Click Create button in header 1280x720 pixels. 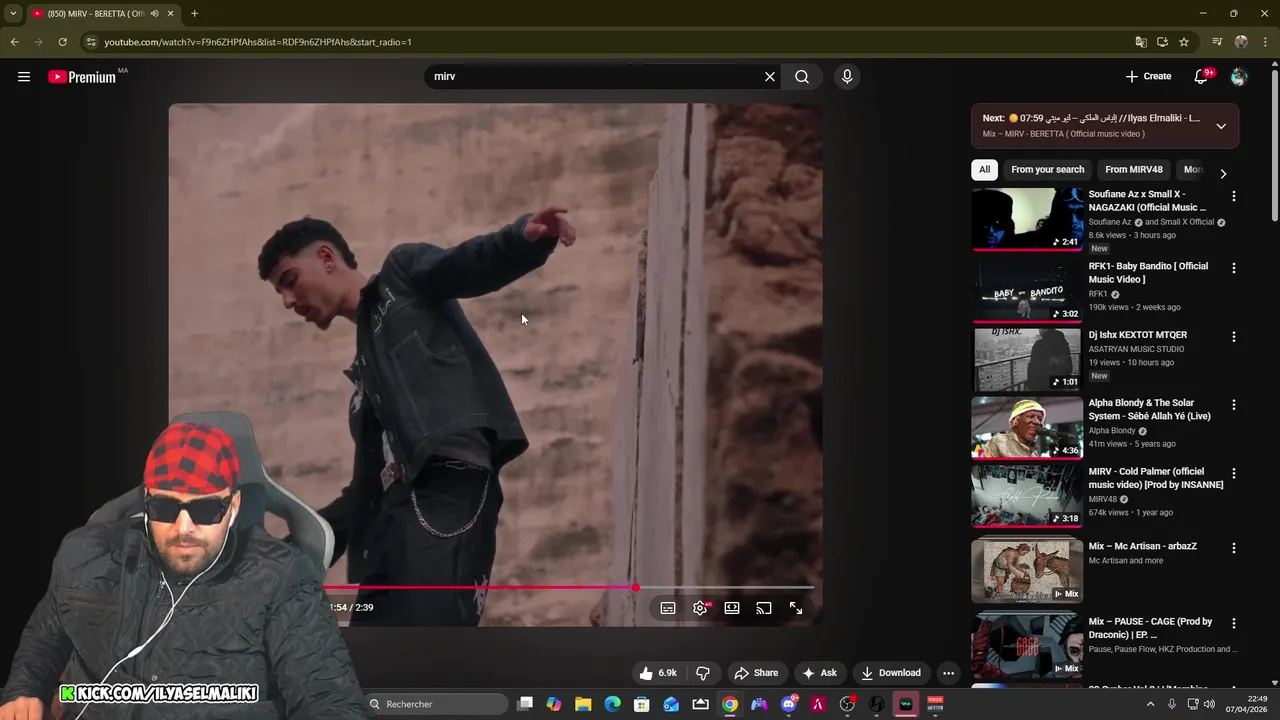(1148, 77)
